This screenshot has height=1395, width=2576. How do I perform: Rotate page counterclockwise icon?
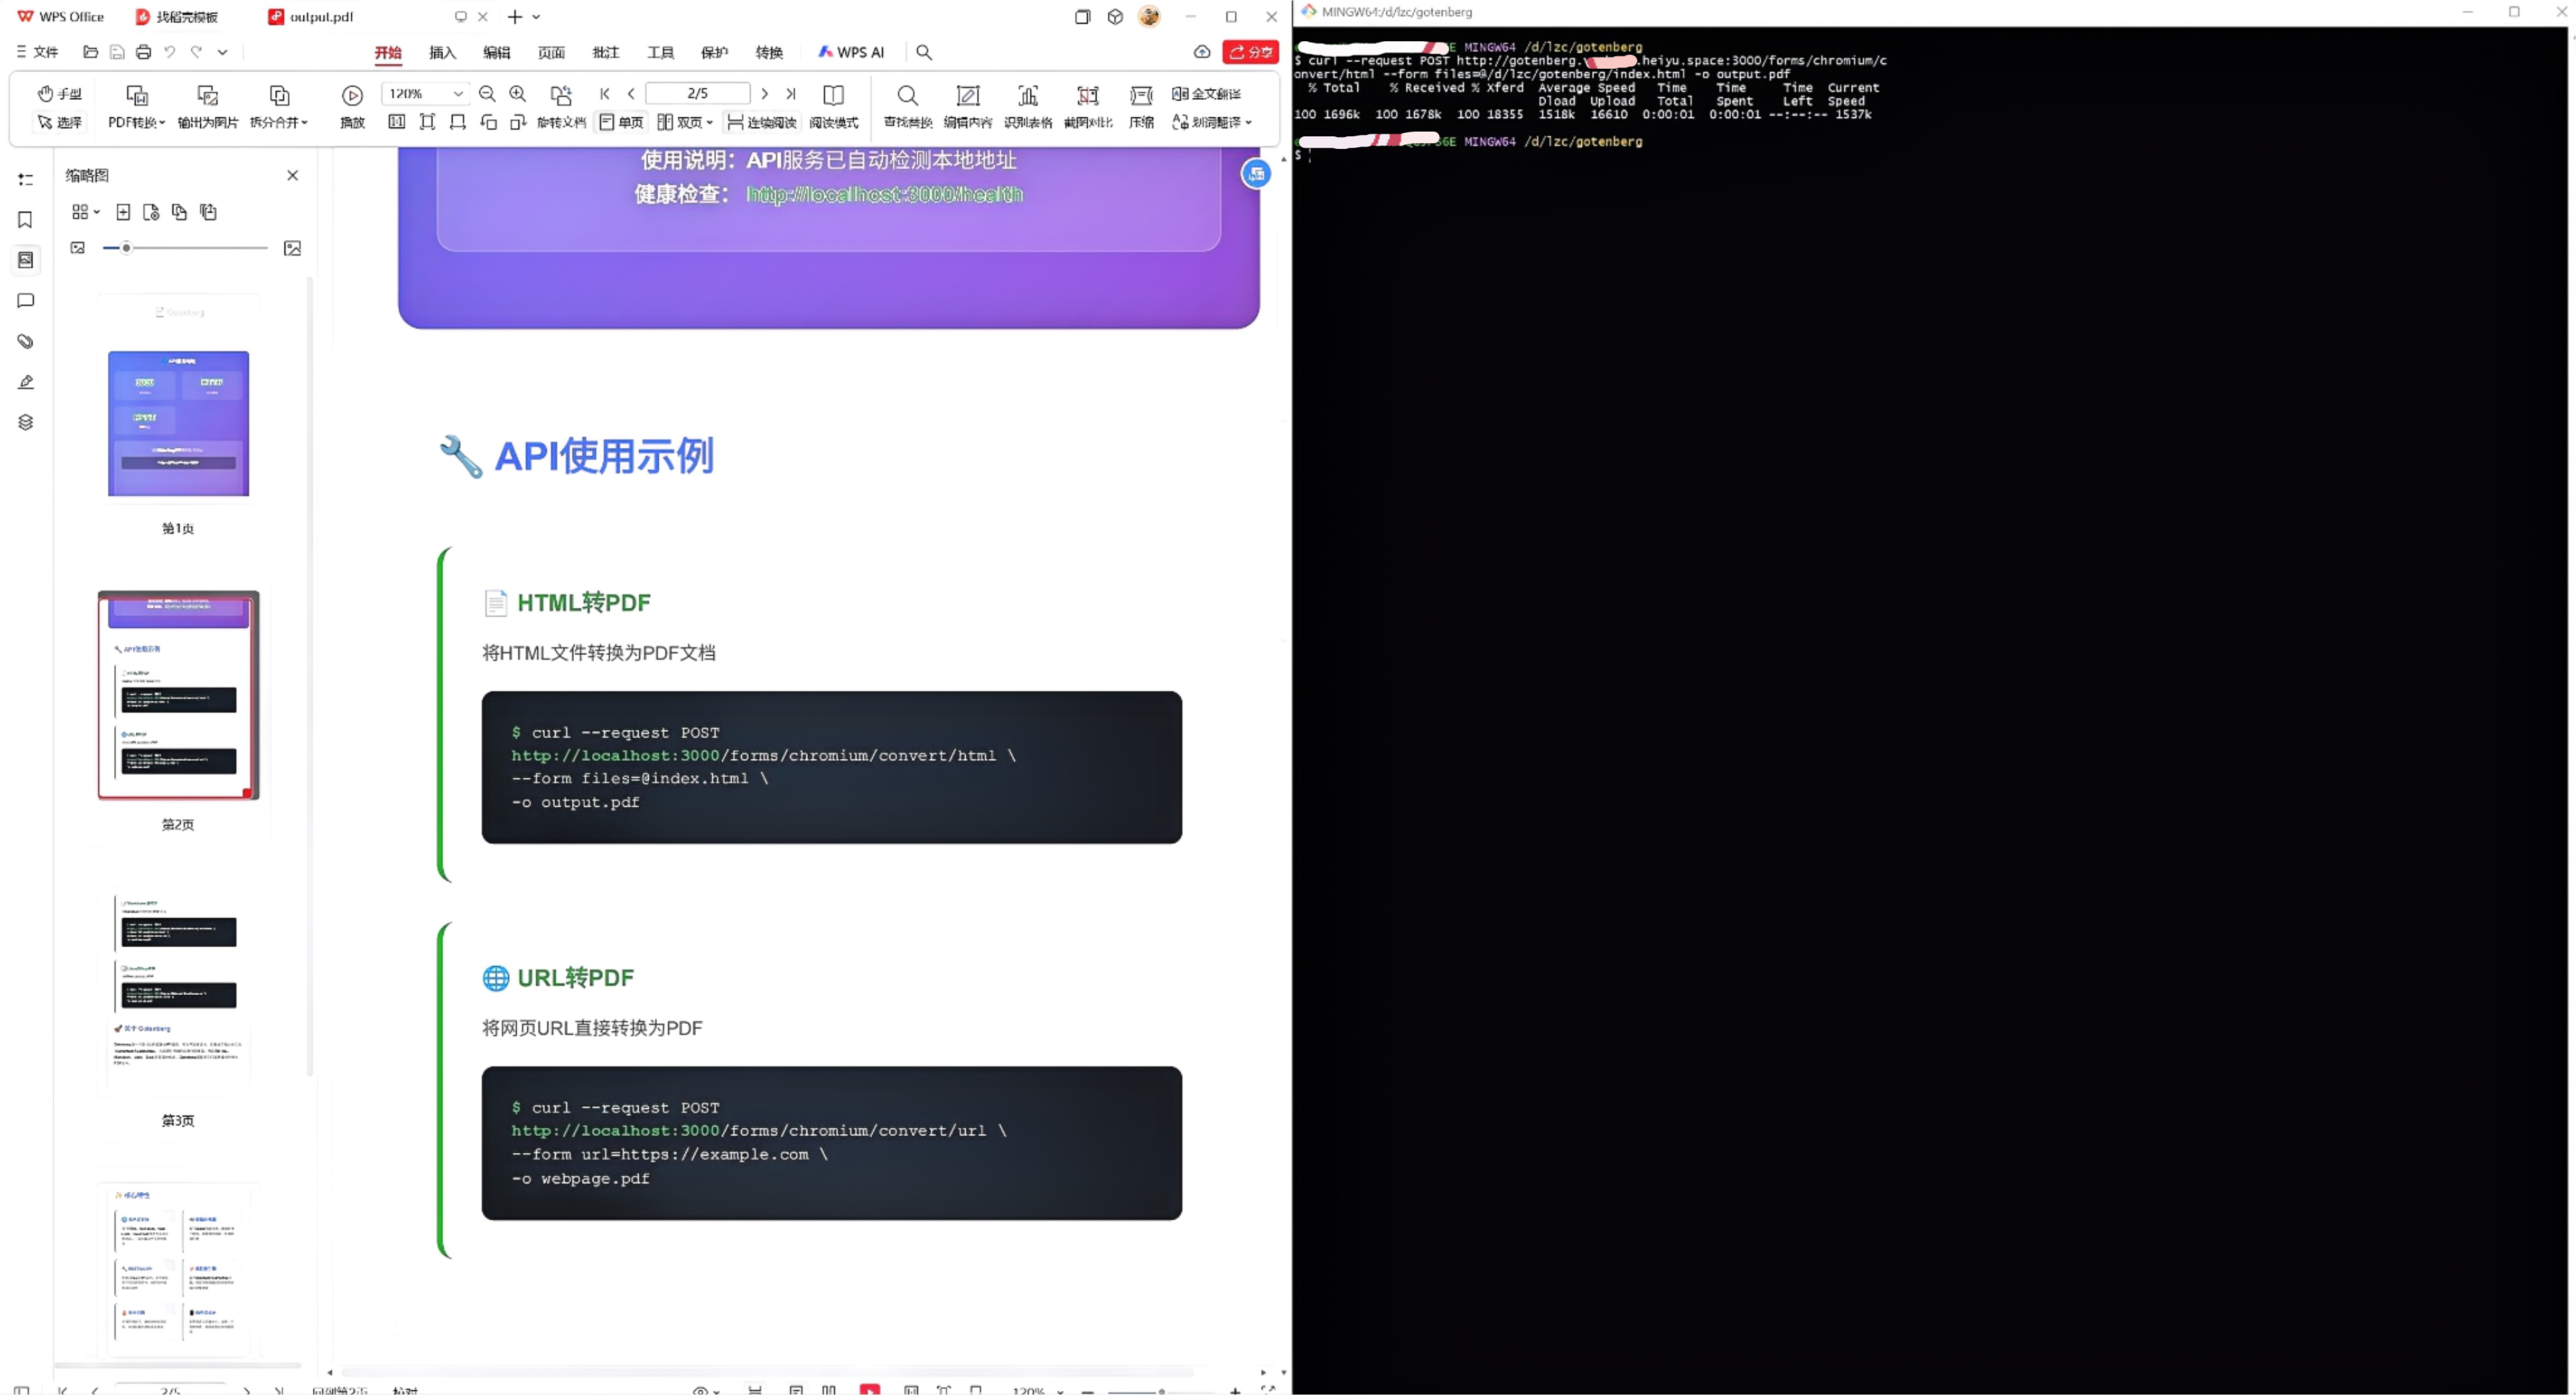pyautogui.click(x=488, y=122)
